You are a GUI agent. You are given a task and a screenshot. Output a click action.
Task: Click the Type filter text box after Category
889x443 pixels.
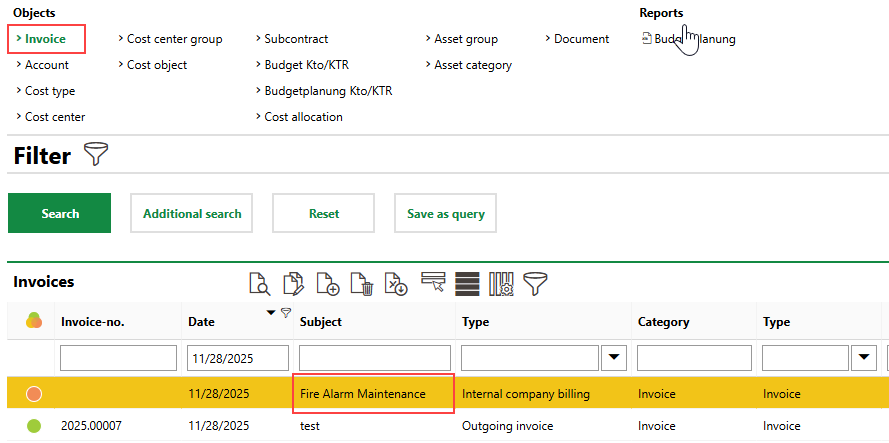pyautogui.click(x=806, y=358)
